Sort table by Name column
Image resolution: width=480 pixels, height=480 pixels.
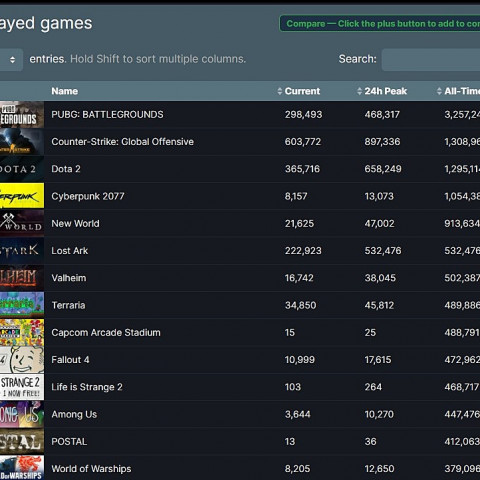[x=65, y=91]
